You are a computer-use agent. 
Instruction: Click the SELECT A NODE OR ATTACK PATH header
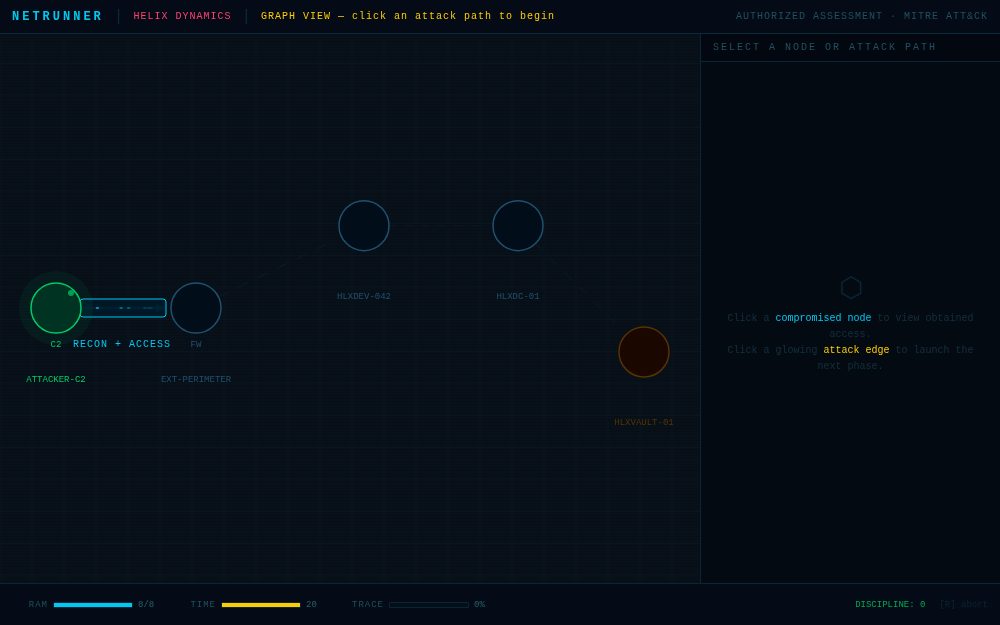(x=825, y=47)
